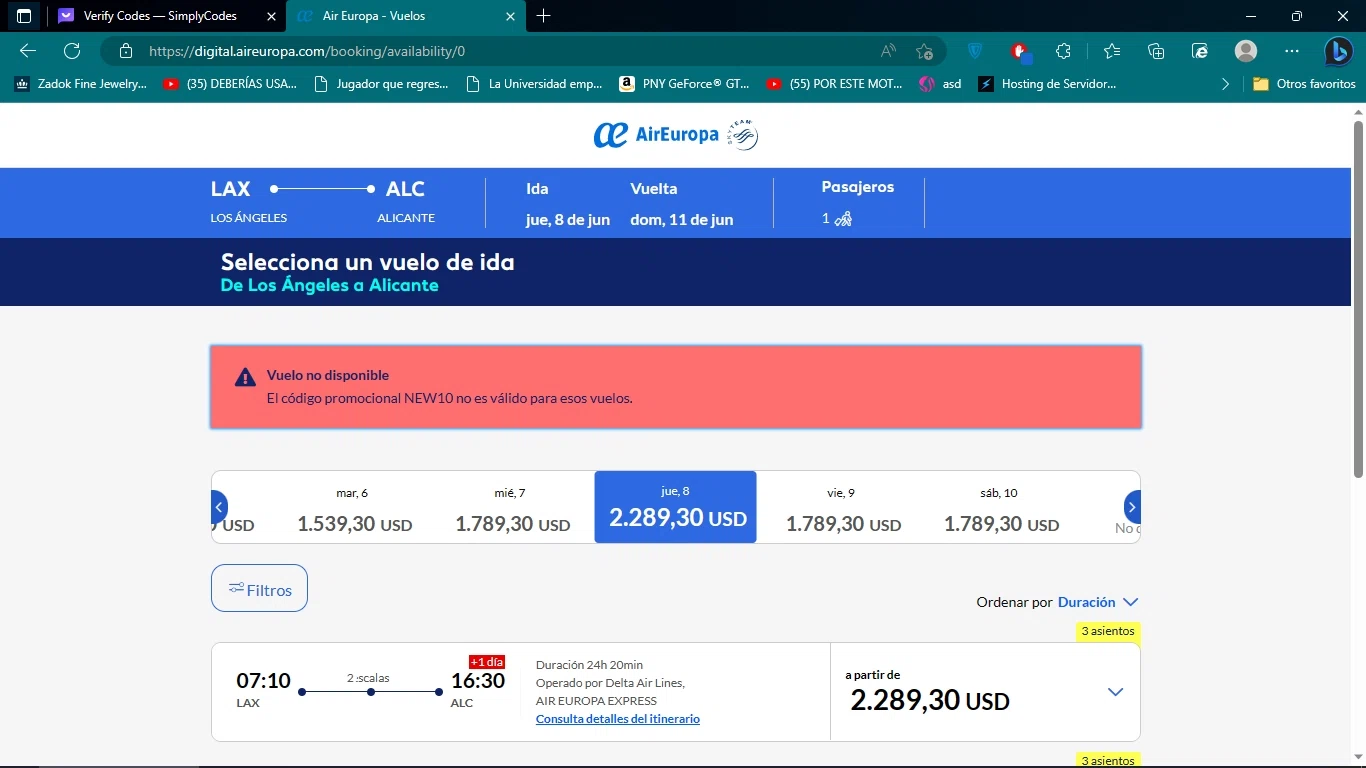The width and height of the screenshot is (1366, 768).
Task: Select the Air Europa - Vuelos tab
Action: [x=405, y=16]
